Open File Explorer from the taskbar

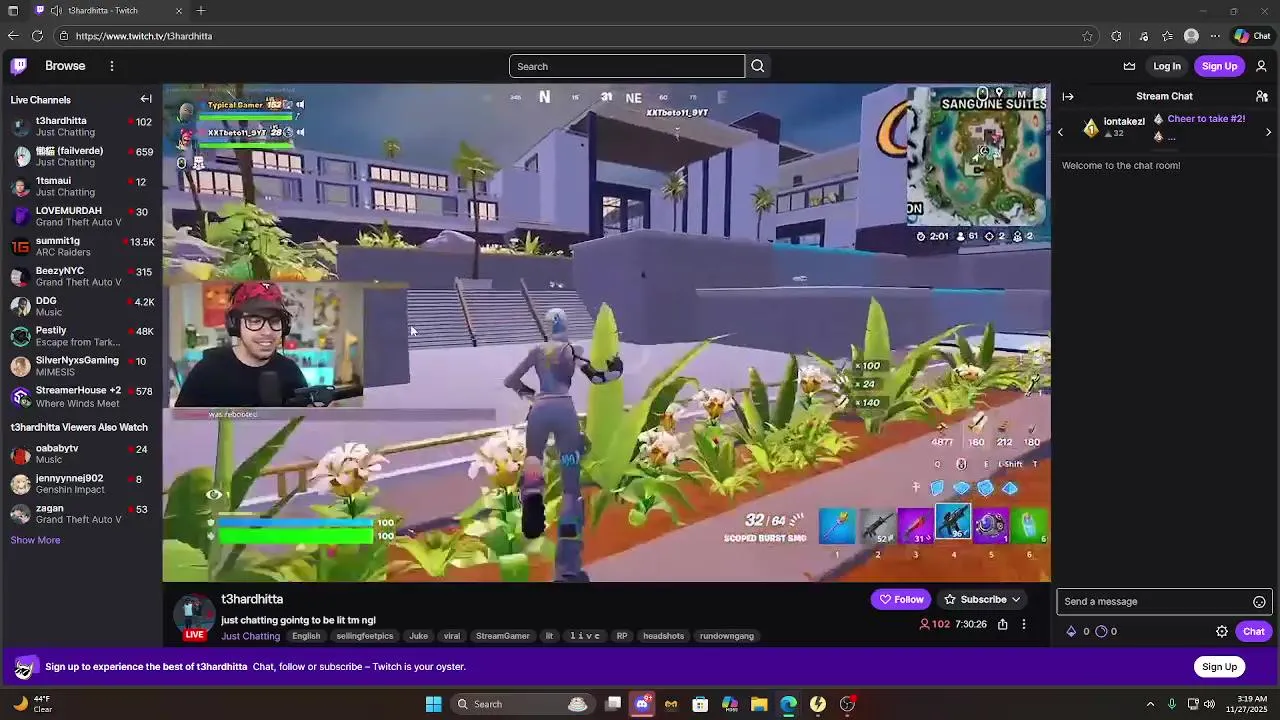tap(759, 704)
